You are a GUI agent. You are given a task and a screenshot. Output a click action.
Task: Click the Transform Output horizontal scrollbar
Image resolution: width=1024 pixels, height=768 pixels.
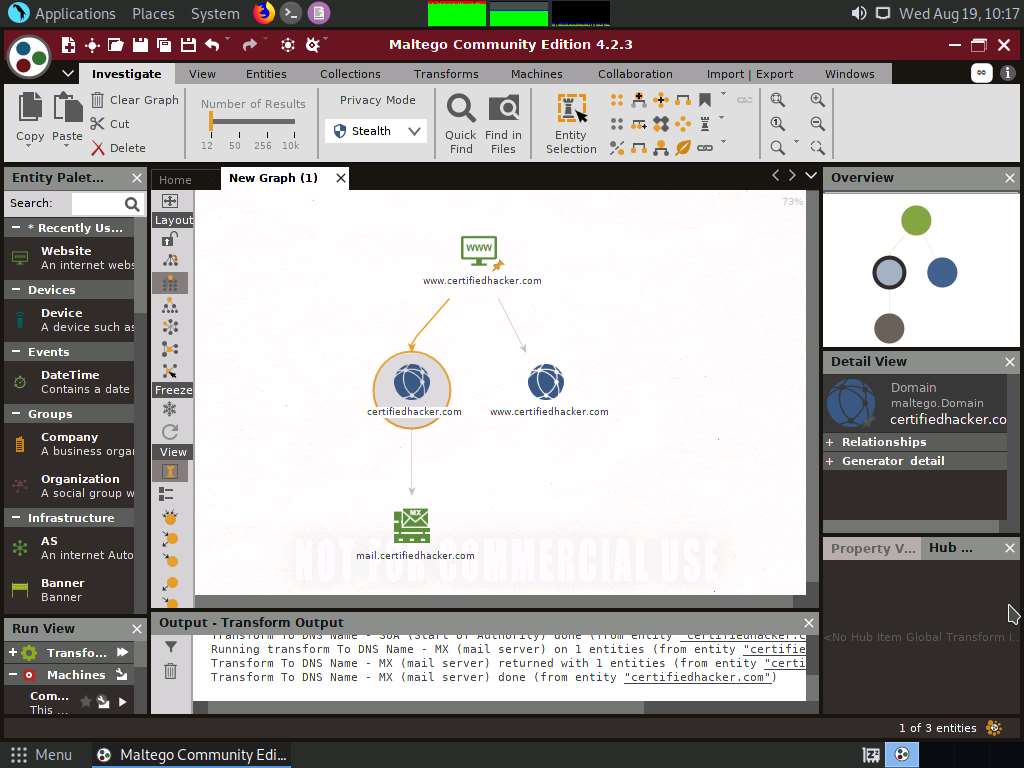pyautogui.click(x=426, y=707)
